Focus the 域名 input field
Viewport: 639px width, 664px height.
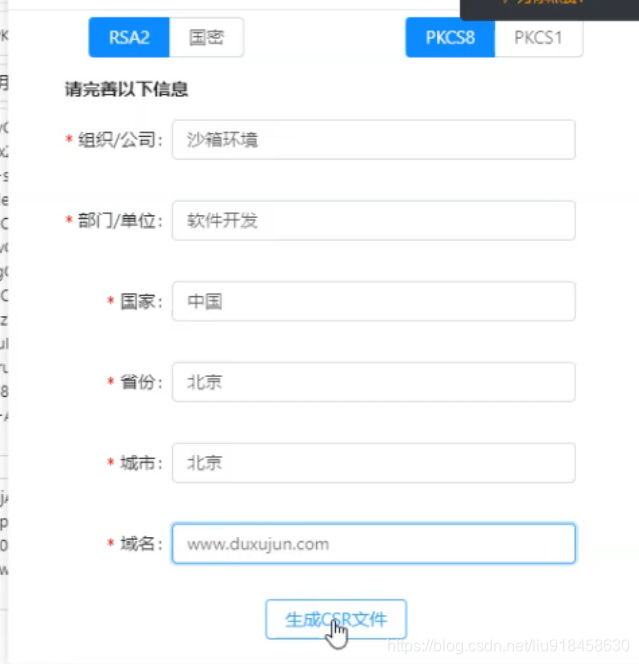373,544
